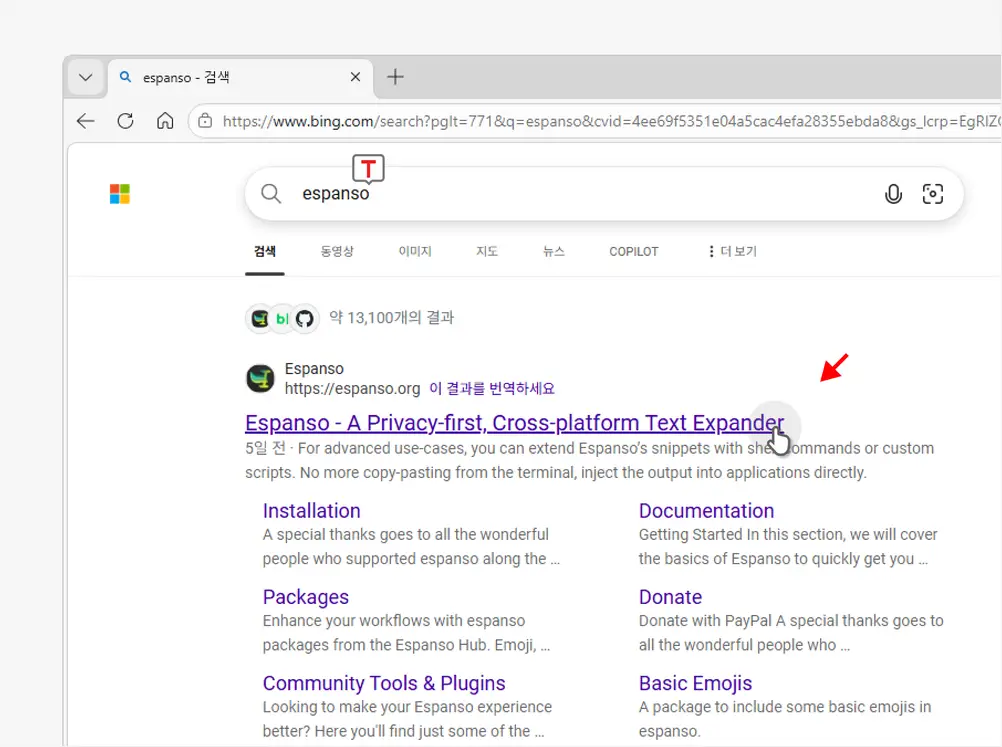
Task: Open the Installation sublink
Action: tap(311, 511)
